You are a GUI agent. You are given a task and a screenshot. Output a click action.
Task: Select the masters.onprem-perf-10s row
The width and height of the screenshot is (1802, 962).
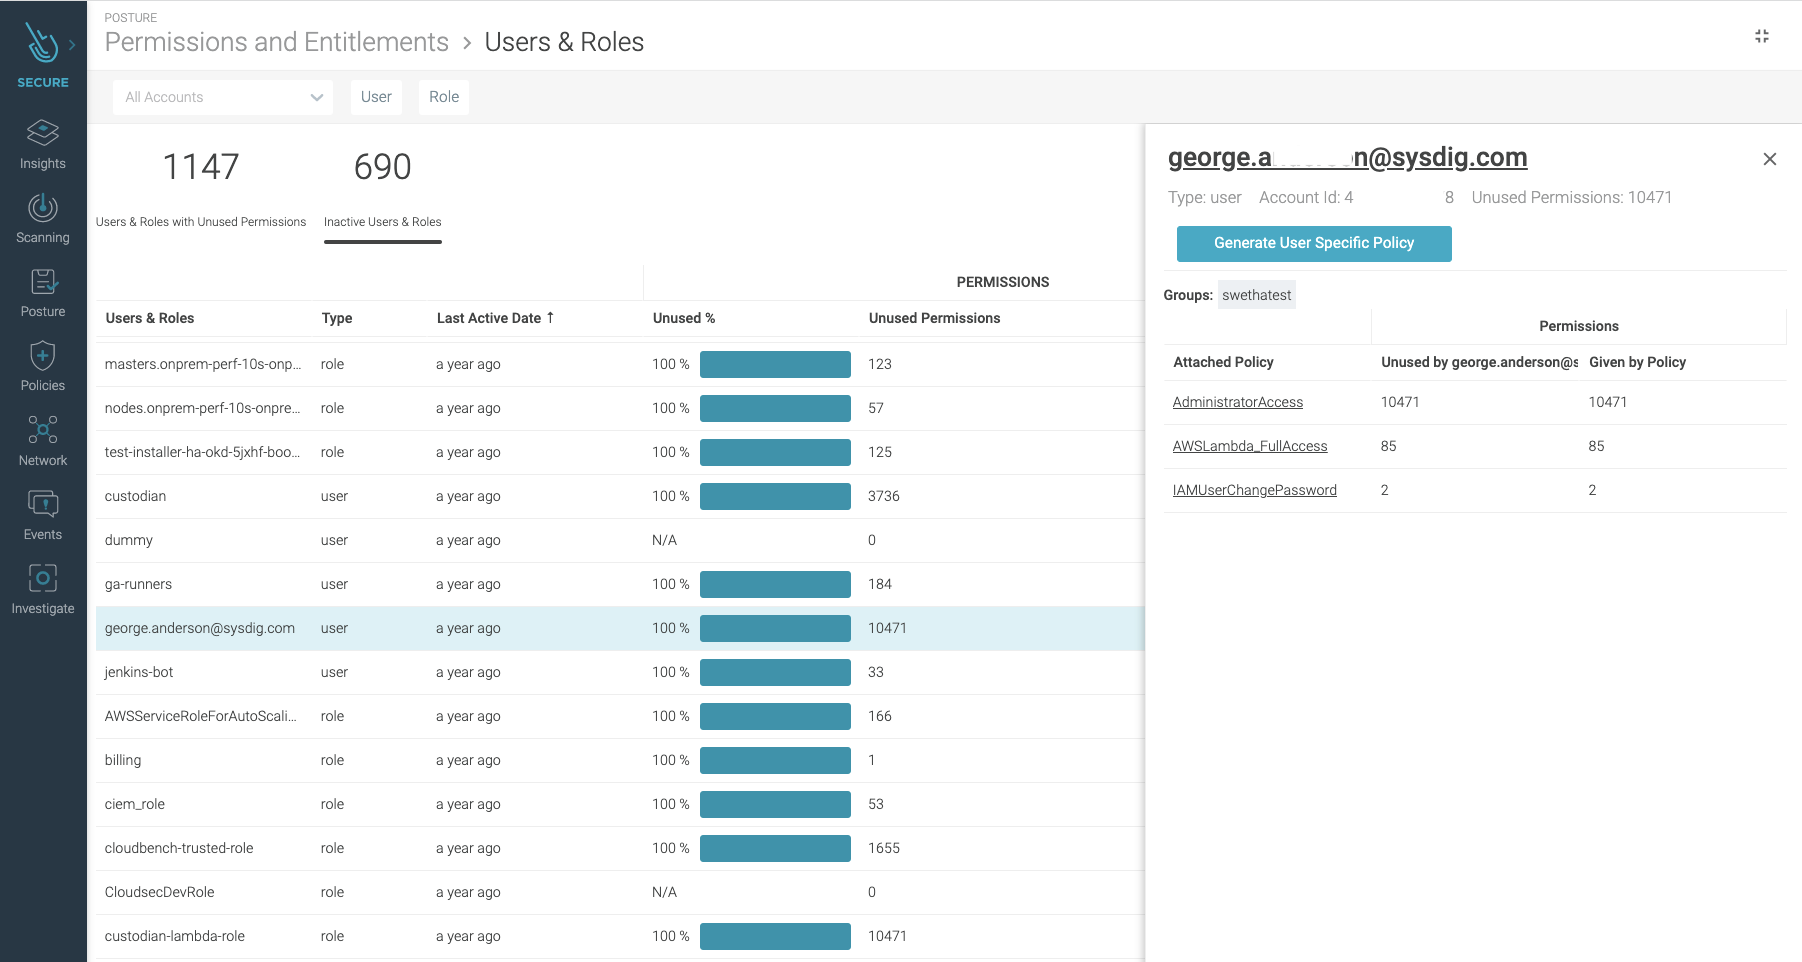coord(620,364)
